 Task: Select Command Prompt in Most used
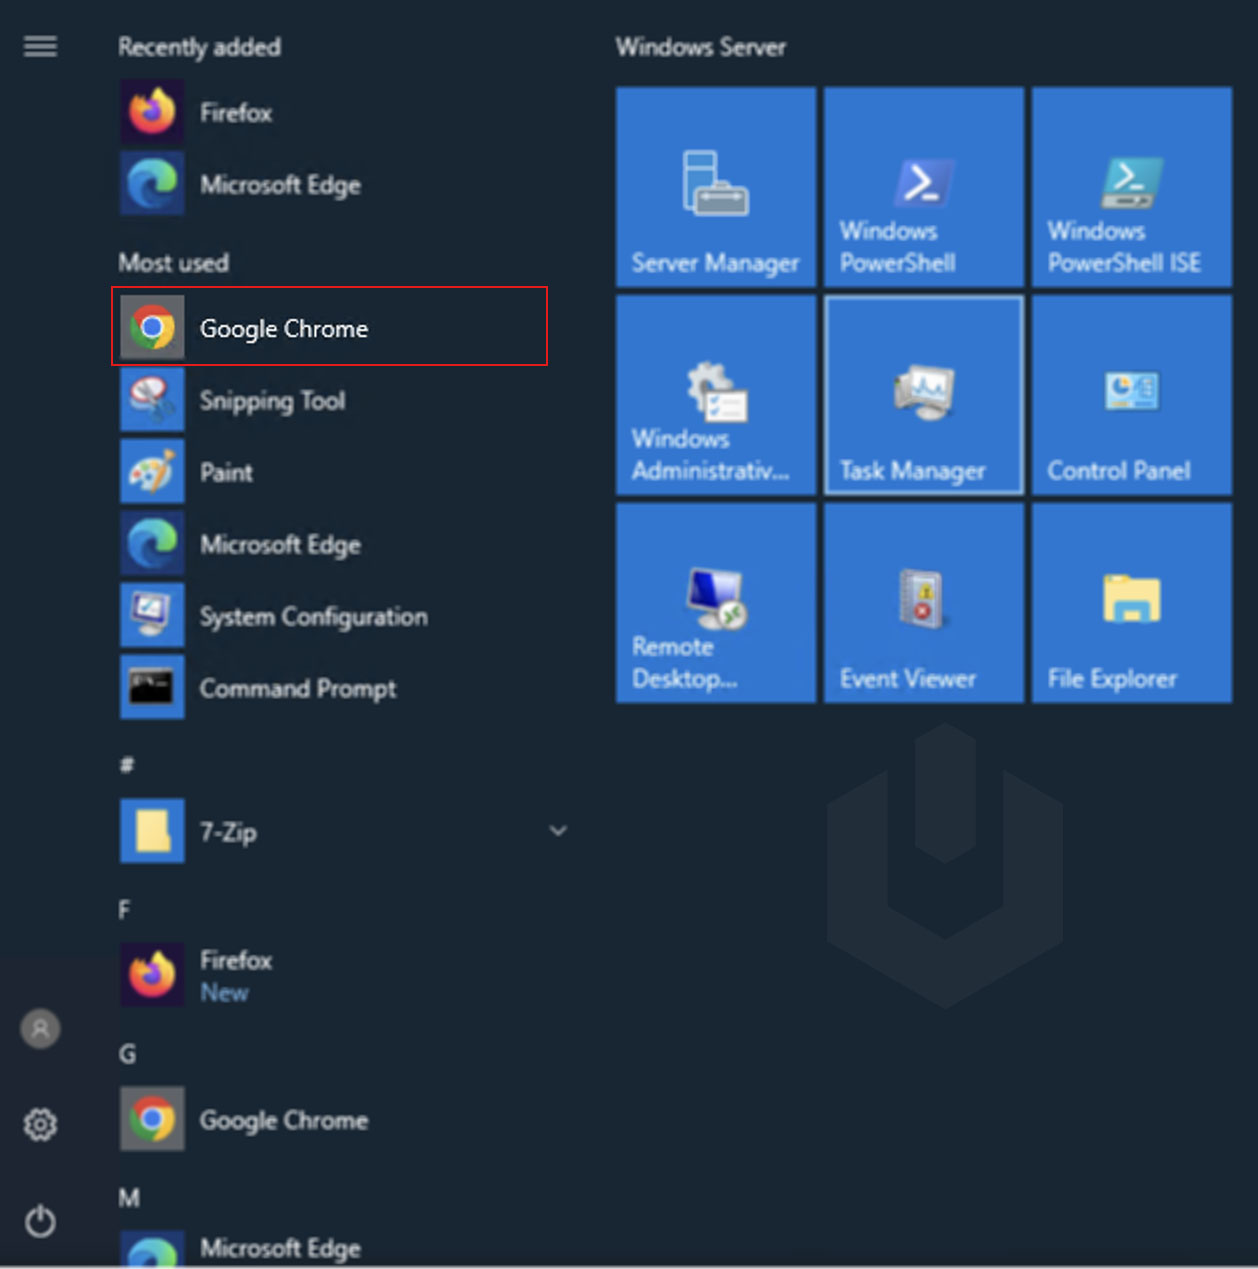pos(297,688)
